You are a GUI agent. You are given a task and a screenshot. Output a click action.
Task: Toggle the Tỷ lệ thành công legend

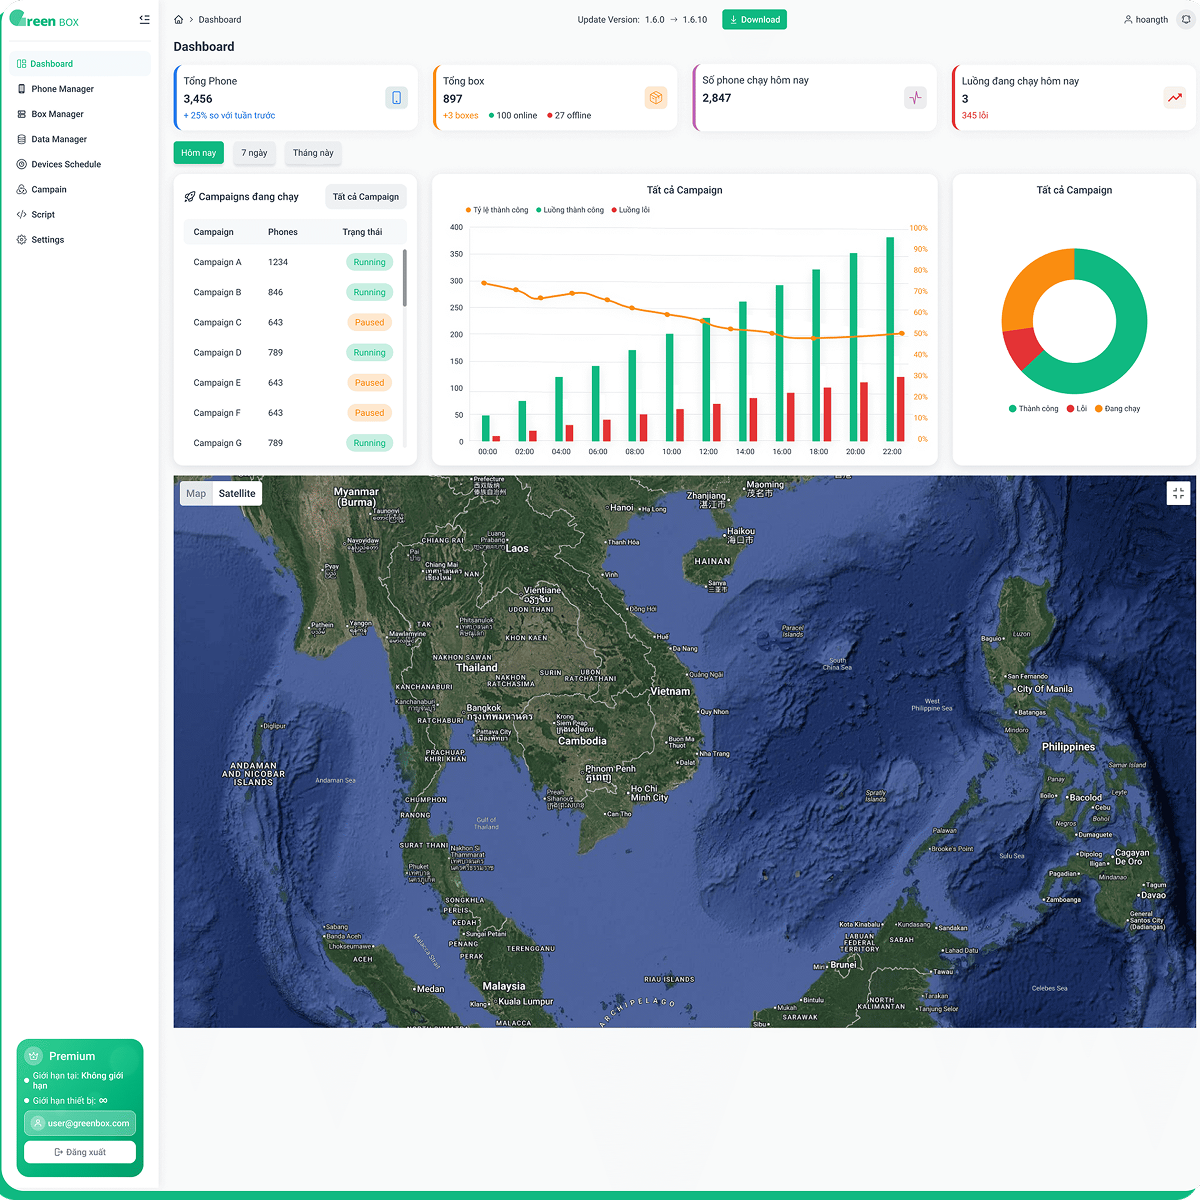tap(498, 210)
